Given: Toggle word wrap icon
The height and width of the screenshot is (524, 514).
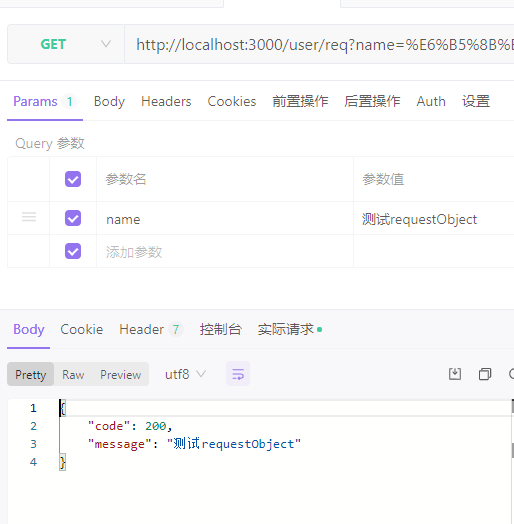Looking at the screenshot, I should (238, 374).
